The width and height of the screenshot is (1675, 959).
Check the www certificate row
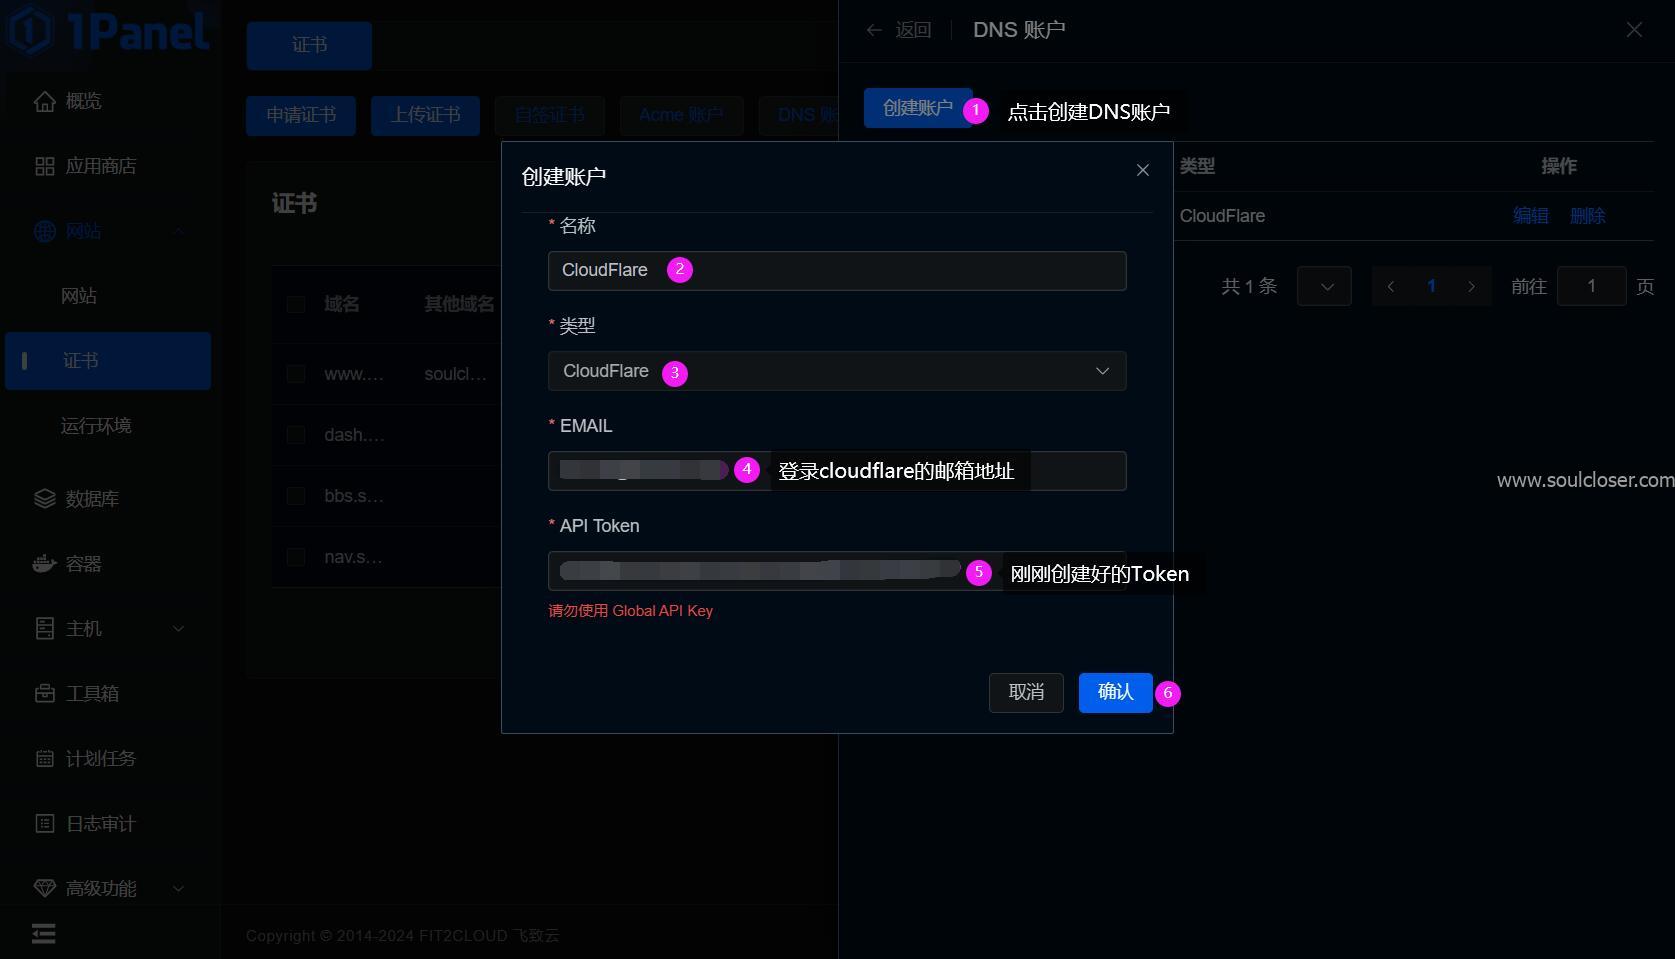coord(296,374)
